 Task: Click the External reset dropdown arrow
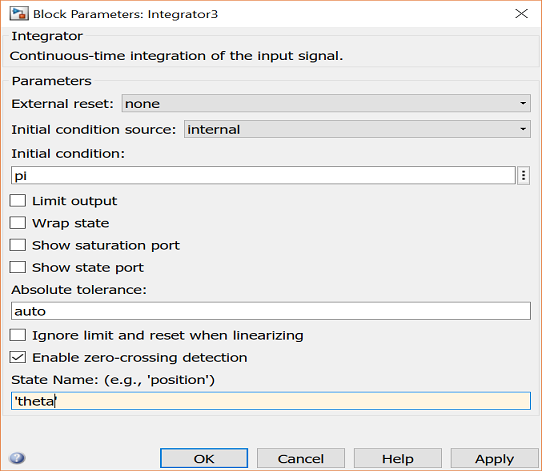tap(523, 103)
